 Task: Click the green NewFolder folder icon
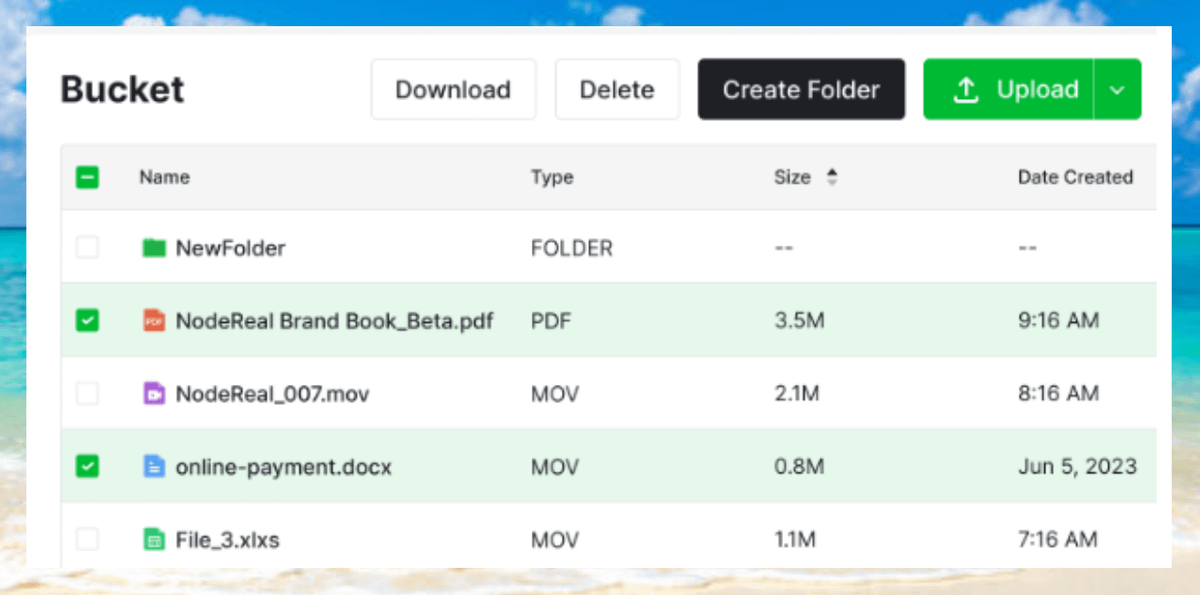153,248
